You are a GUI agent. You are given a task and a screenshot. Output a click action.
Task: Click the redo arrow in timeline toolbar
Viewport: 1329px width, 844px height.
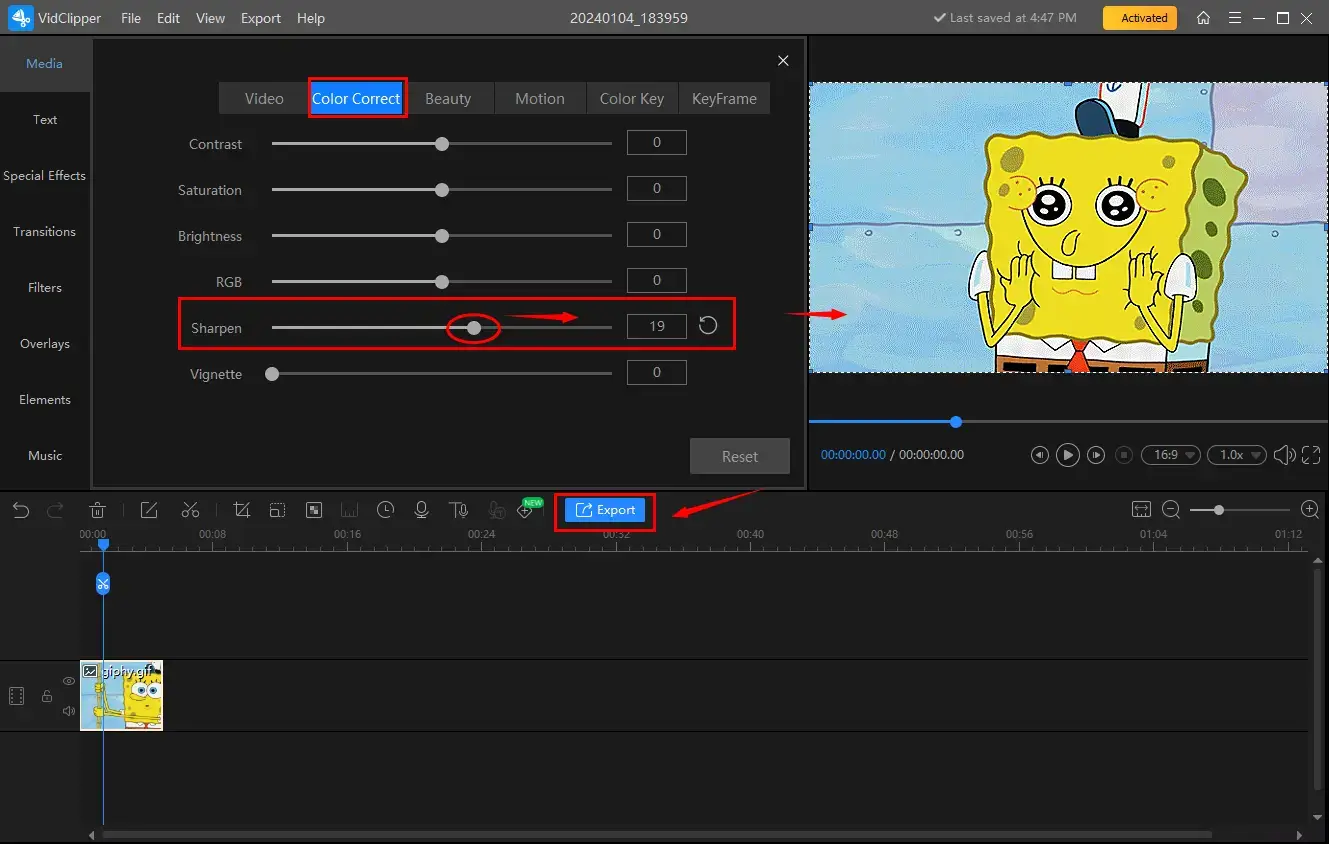(x=56, y=510)
